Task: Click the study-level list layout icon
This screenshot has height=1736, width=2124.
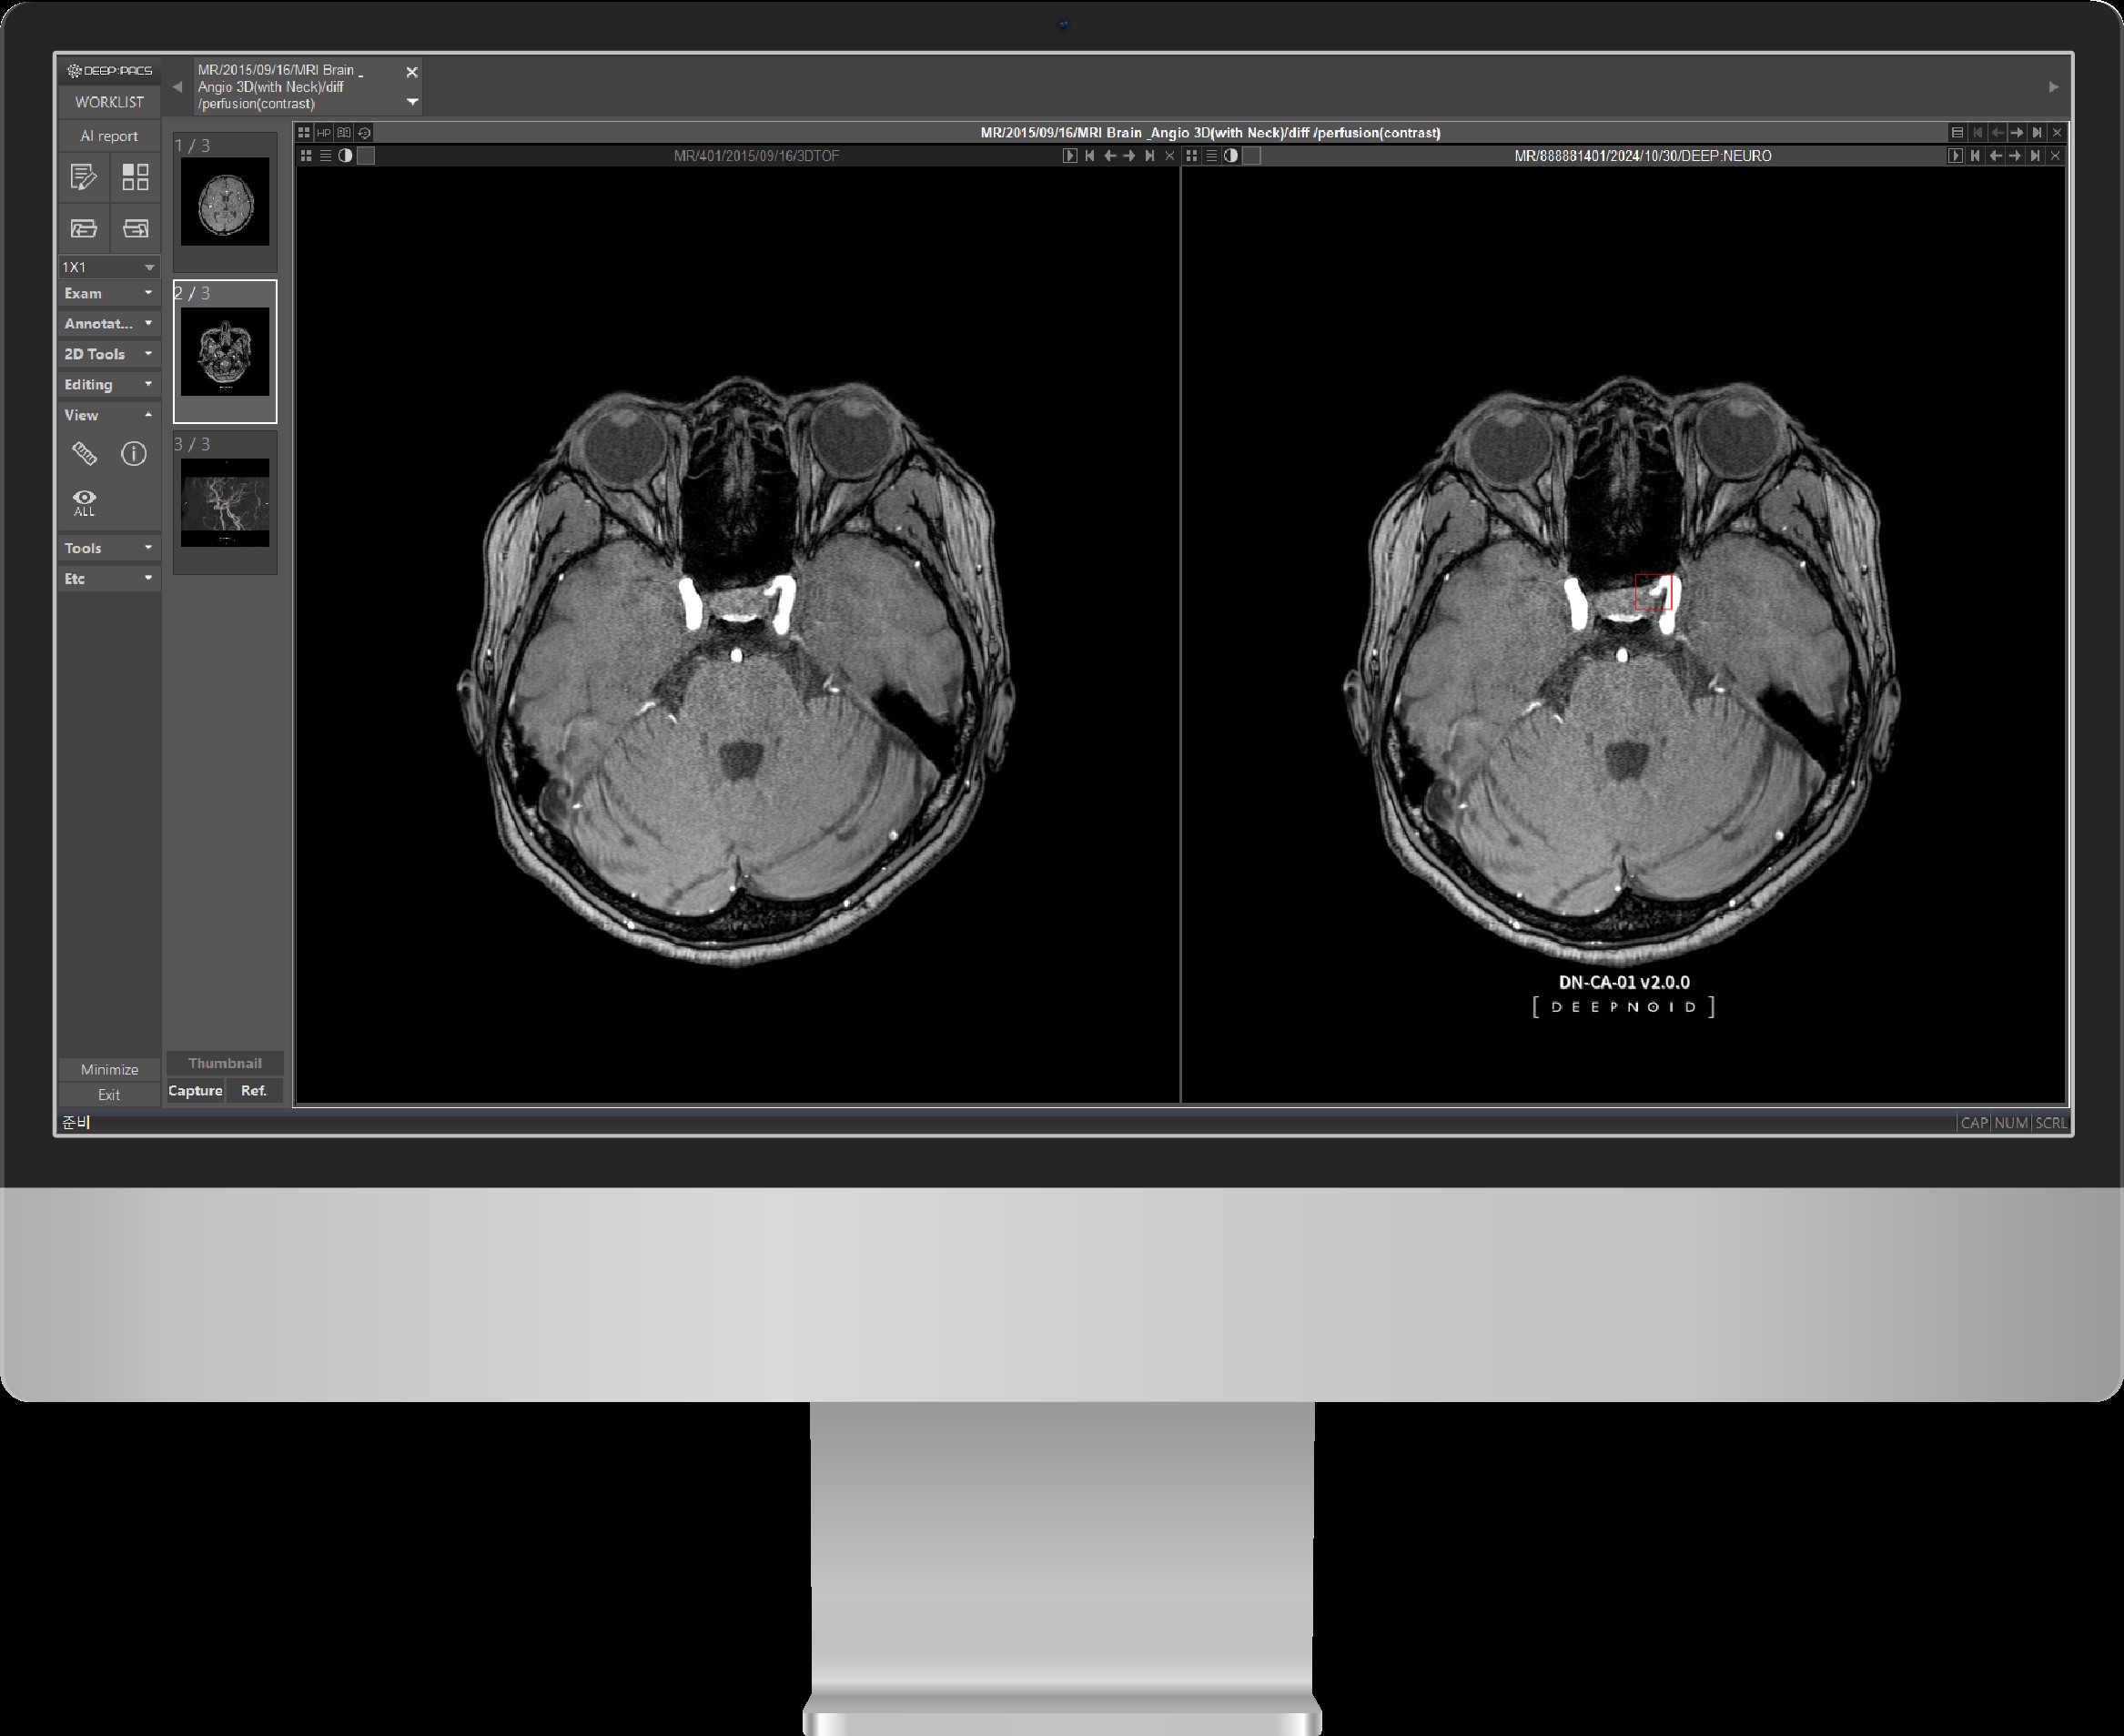Action: tap(1958, 132)
